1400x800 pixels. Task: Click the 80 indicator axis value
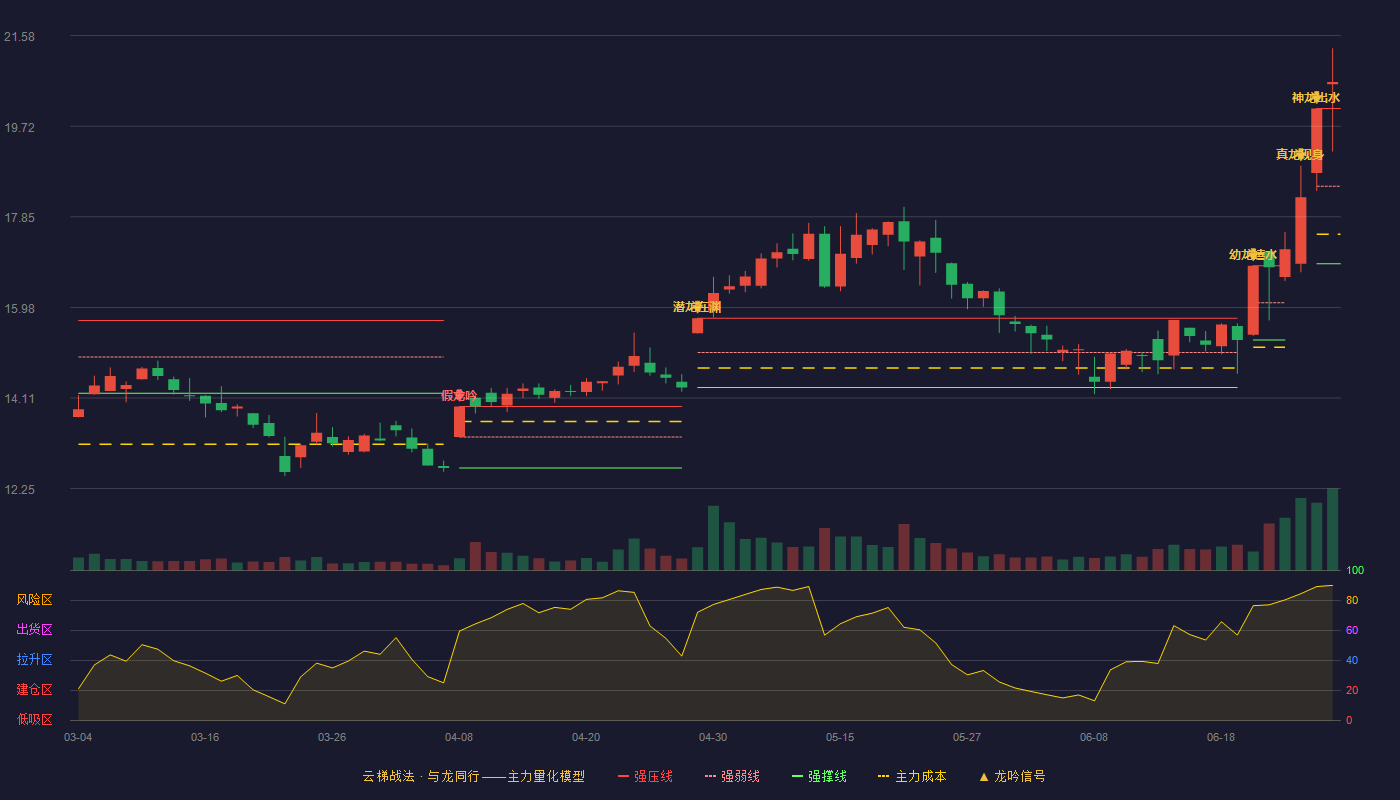pos(1351,600)
